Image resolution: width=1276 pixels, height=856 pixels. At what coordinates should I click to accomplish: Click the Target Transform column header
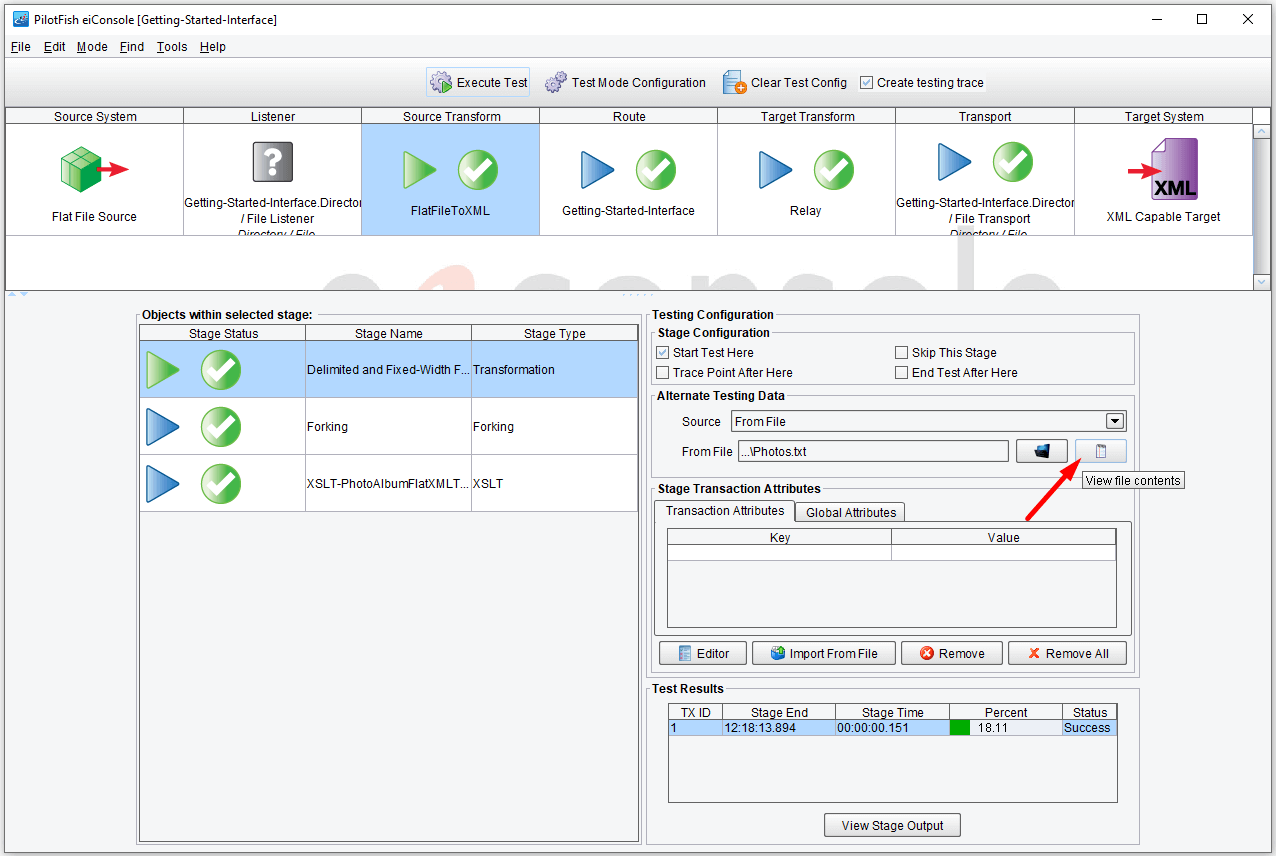coord(807,116)
